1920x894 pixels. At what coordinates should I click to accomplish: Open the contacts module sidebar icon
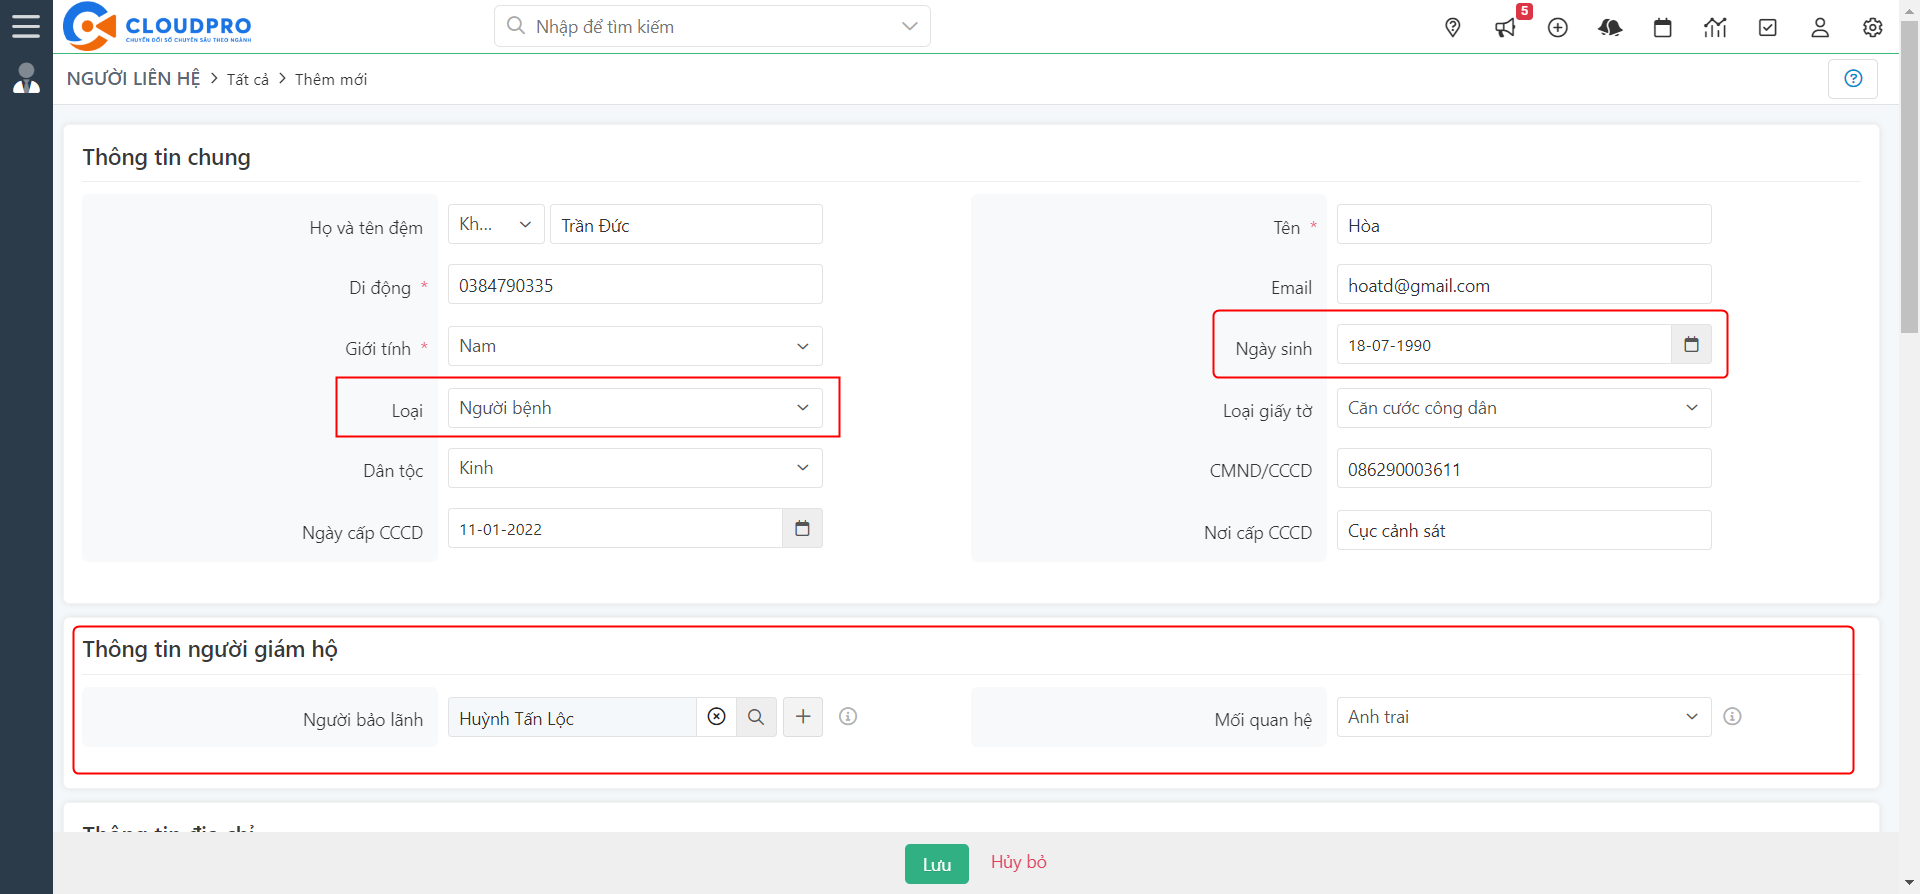(26, 78)
